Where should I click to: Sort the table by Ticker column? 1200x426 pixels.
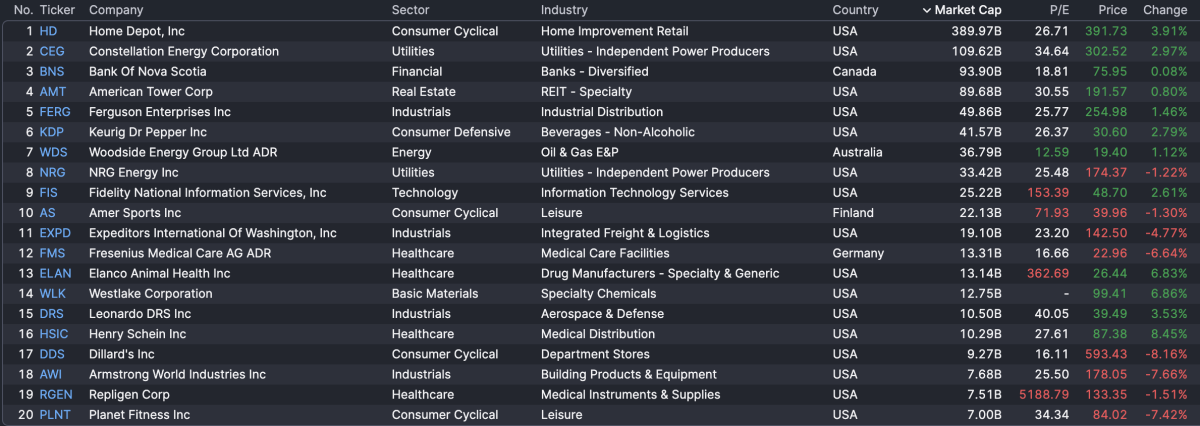tap(55, 10)
